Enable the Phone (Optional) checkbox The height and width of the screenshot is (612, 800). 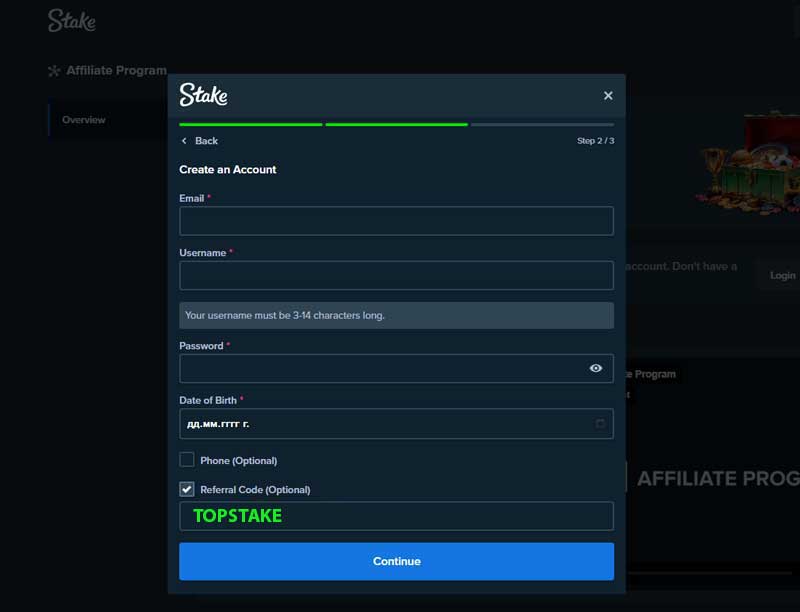point(186,460)
